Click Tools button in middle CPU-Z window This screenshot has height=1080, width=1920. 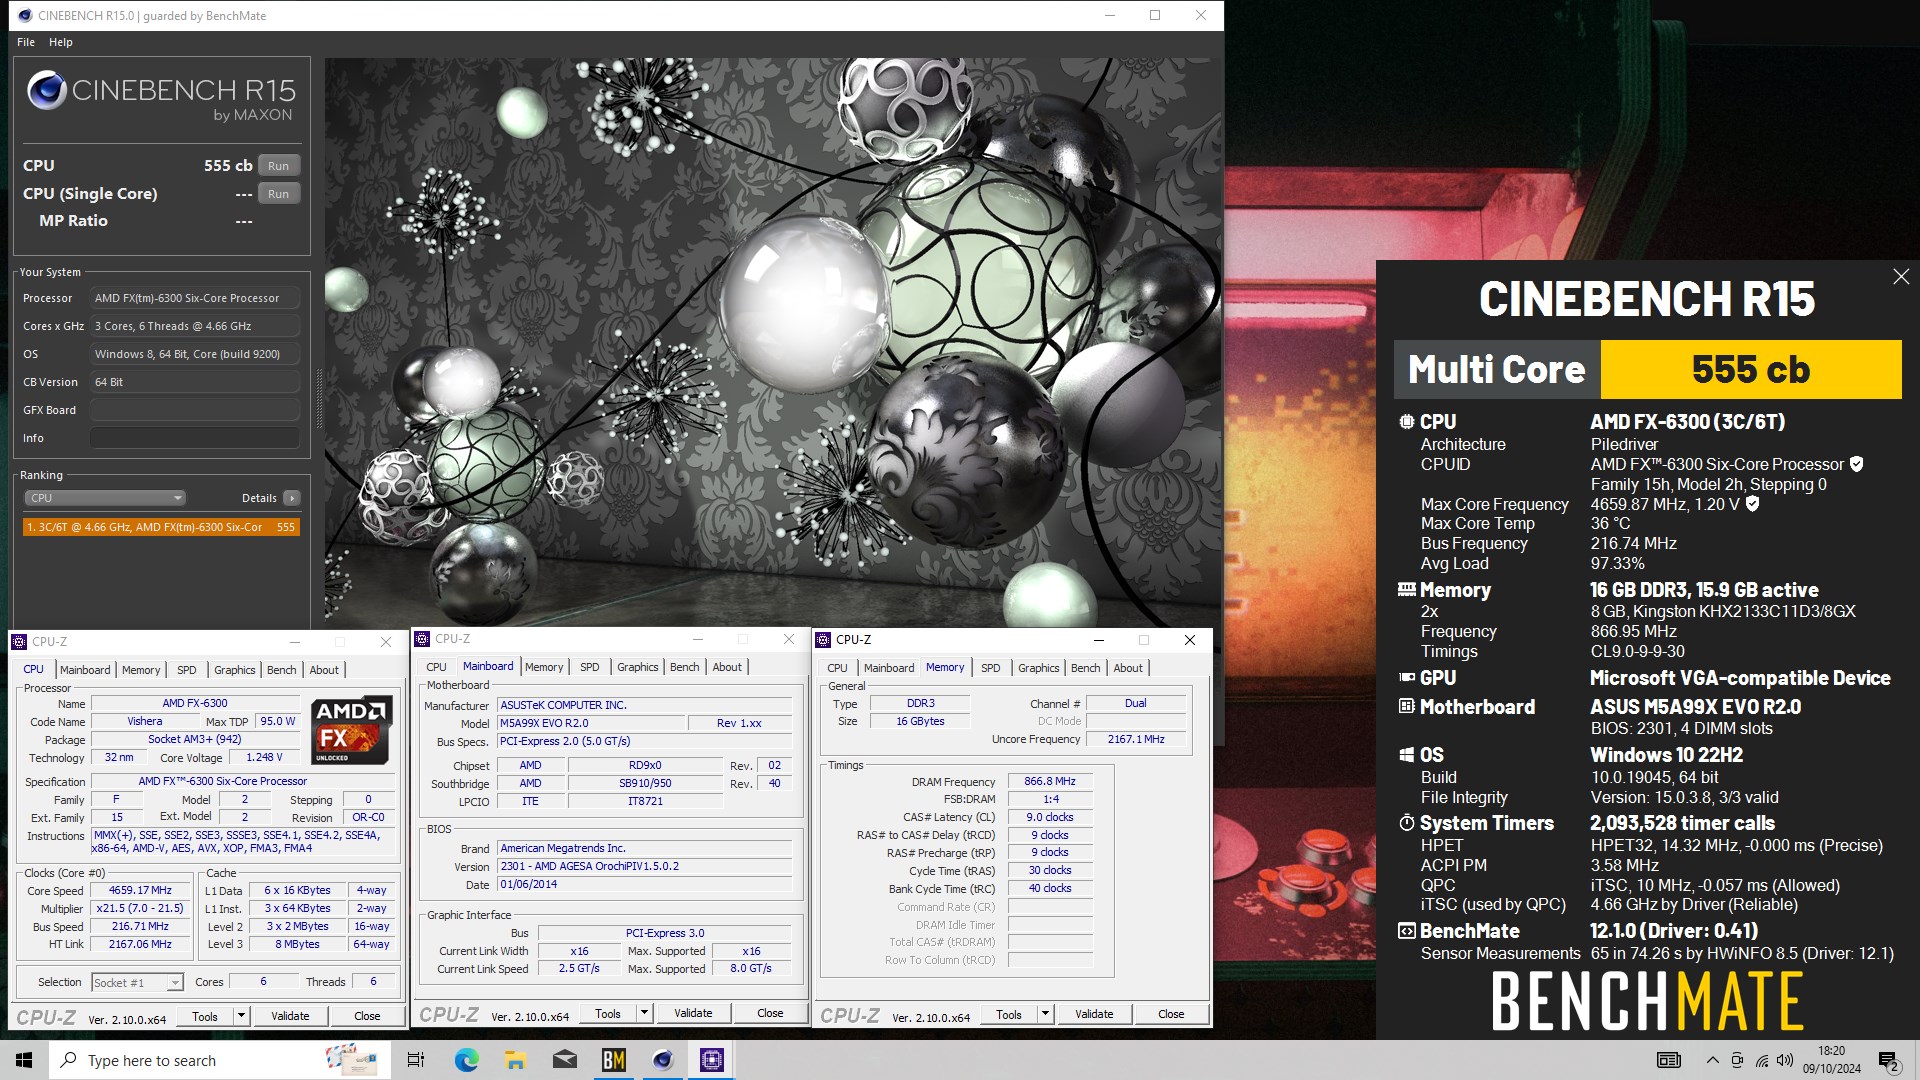pos(608,1013)
